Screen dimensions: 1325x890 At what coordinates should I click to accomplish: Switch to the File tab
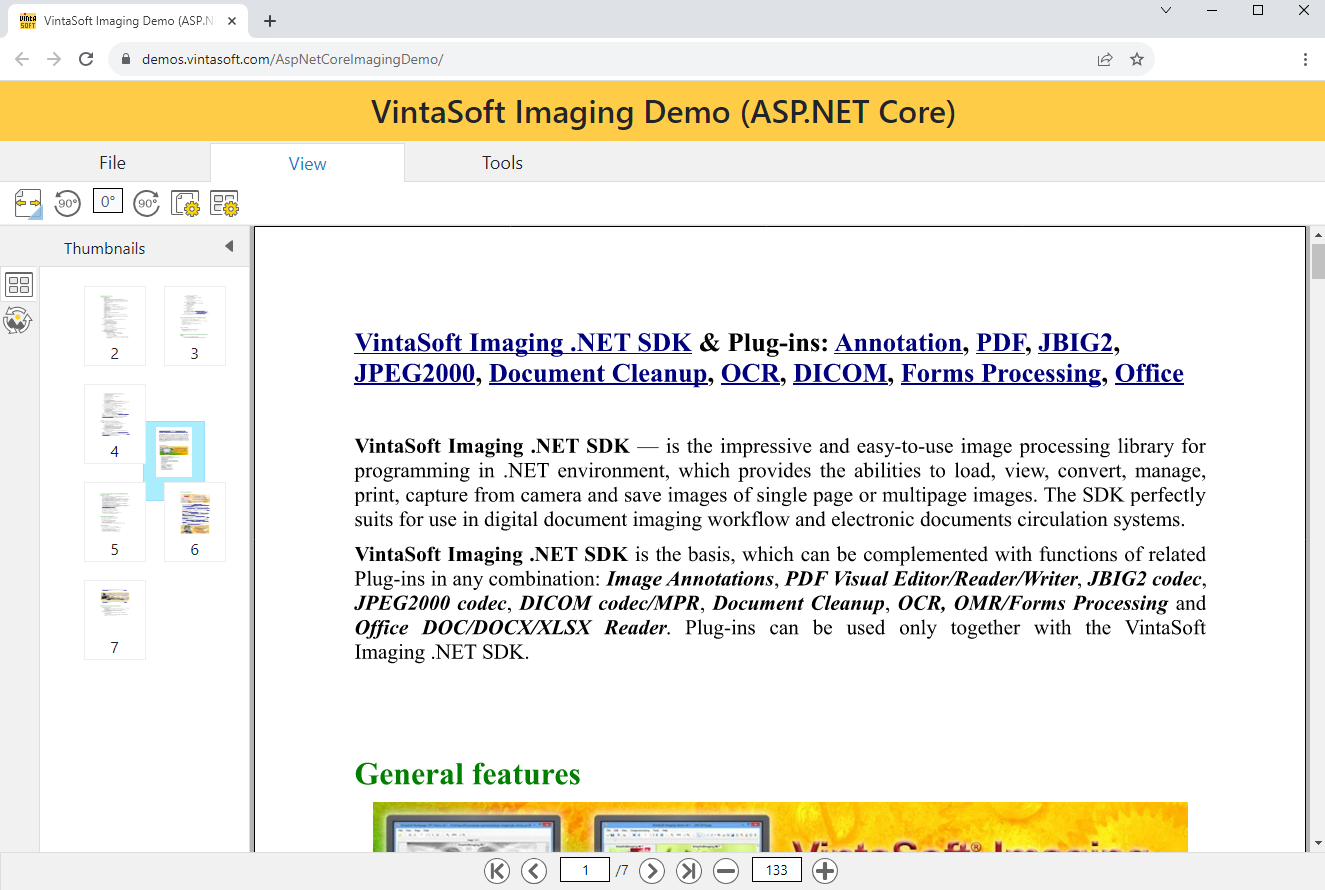click(x=112, y=163)
